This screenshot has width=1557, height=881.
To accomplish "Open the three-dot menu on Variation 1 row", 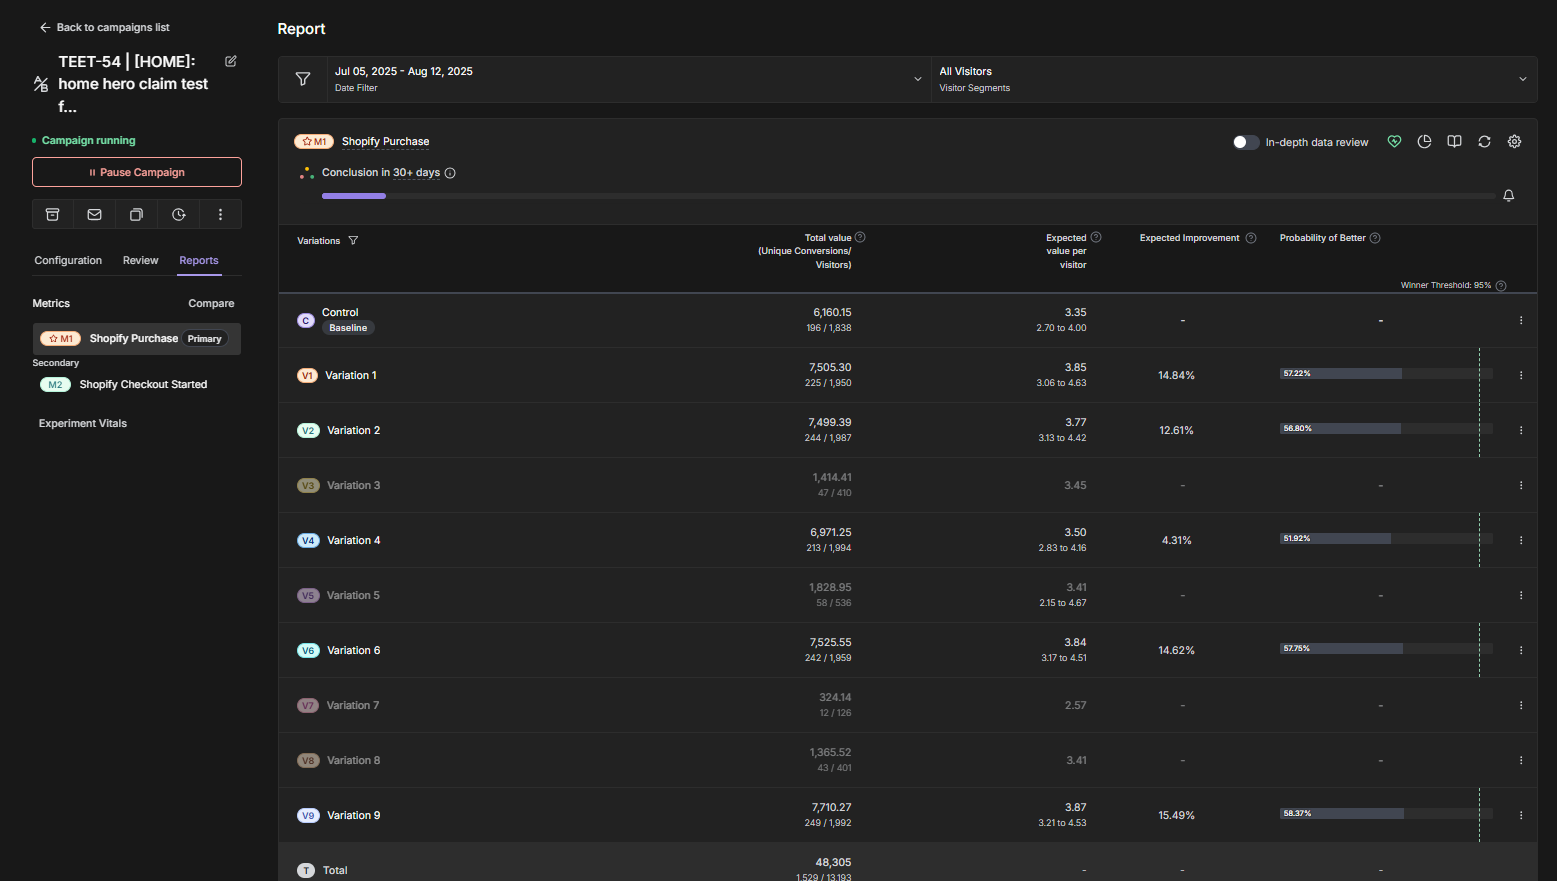I will (x=1521, y=375).
